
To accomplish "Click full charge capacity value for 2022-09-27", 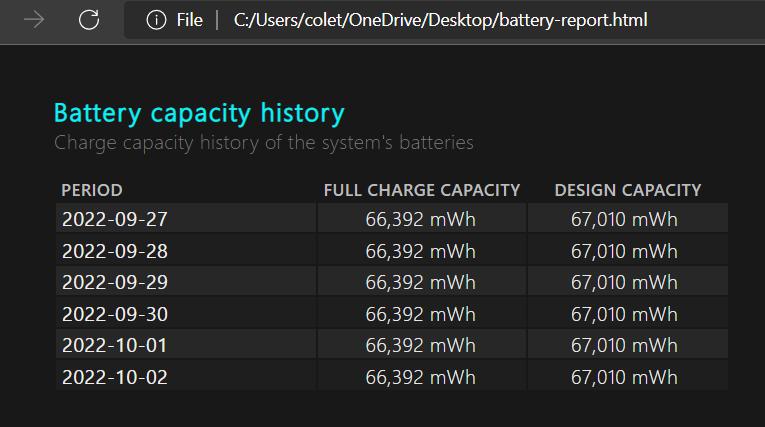I will click(x=420, y=220).
